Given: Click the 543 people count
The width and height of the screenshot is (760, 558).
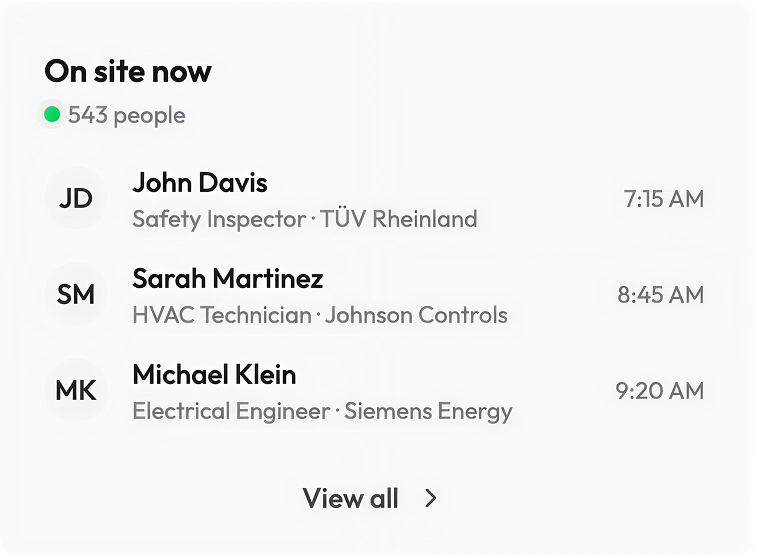Looking at the screenshot, I should pos(127,115).
